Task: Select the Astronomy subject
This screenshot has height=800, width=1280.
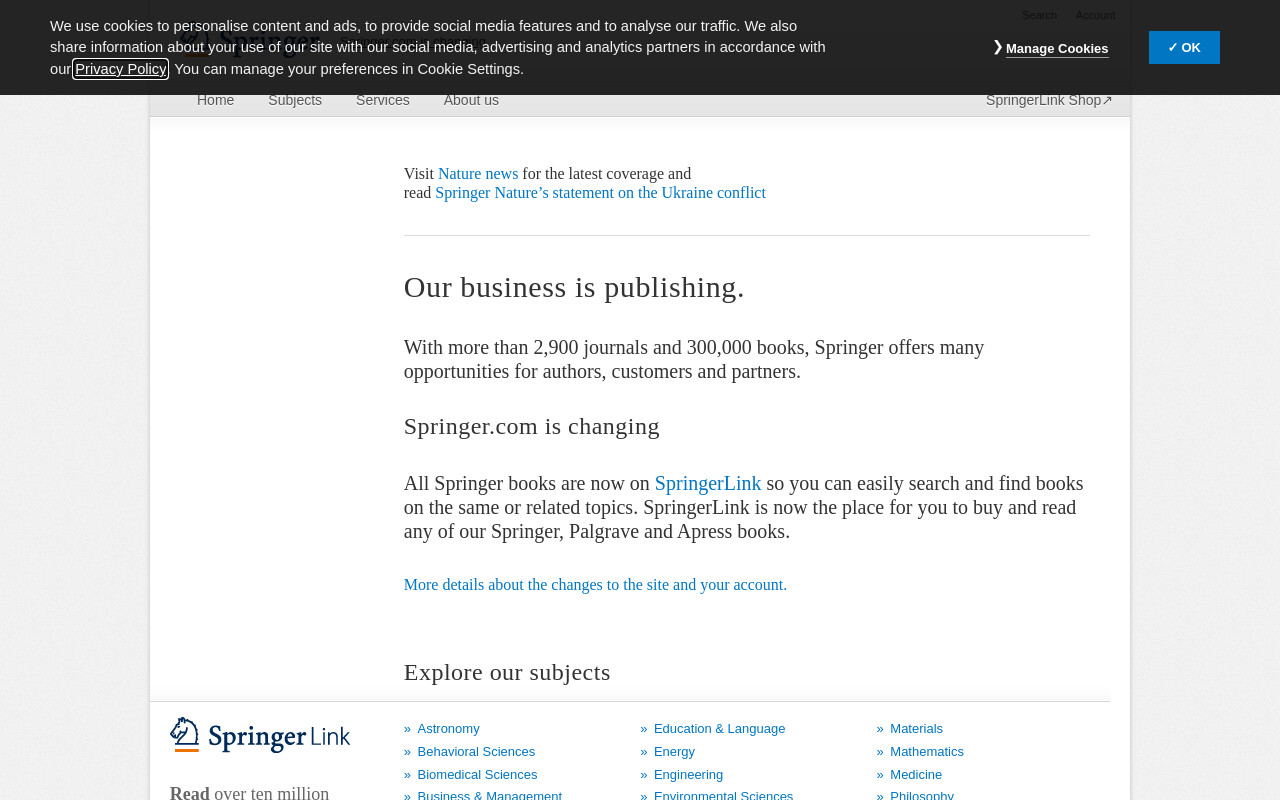Action: pos(448,729)
